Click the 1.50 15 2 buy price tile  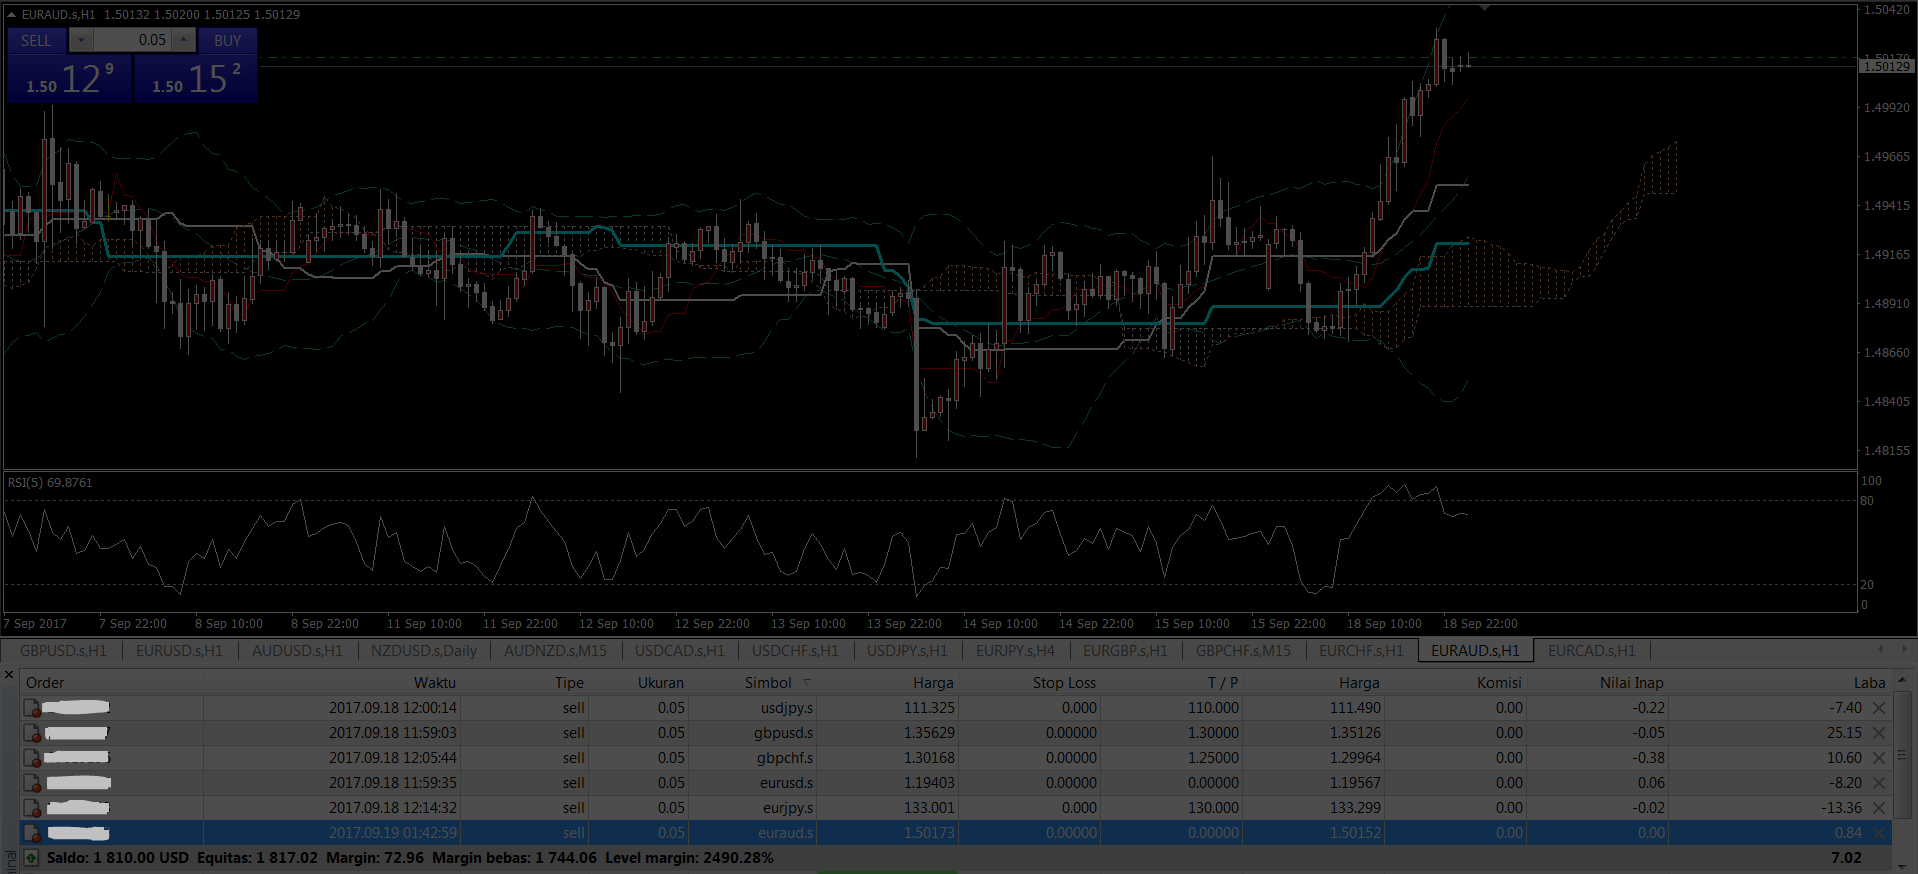[195, 78]
